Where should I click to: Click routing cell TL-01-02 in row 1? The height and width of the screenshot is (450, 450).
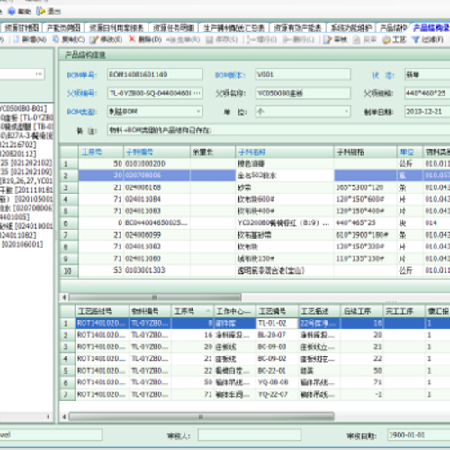pos(277,323)
